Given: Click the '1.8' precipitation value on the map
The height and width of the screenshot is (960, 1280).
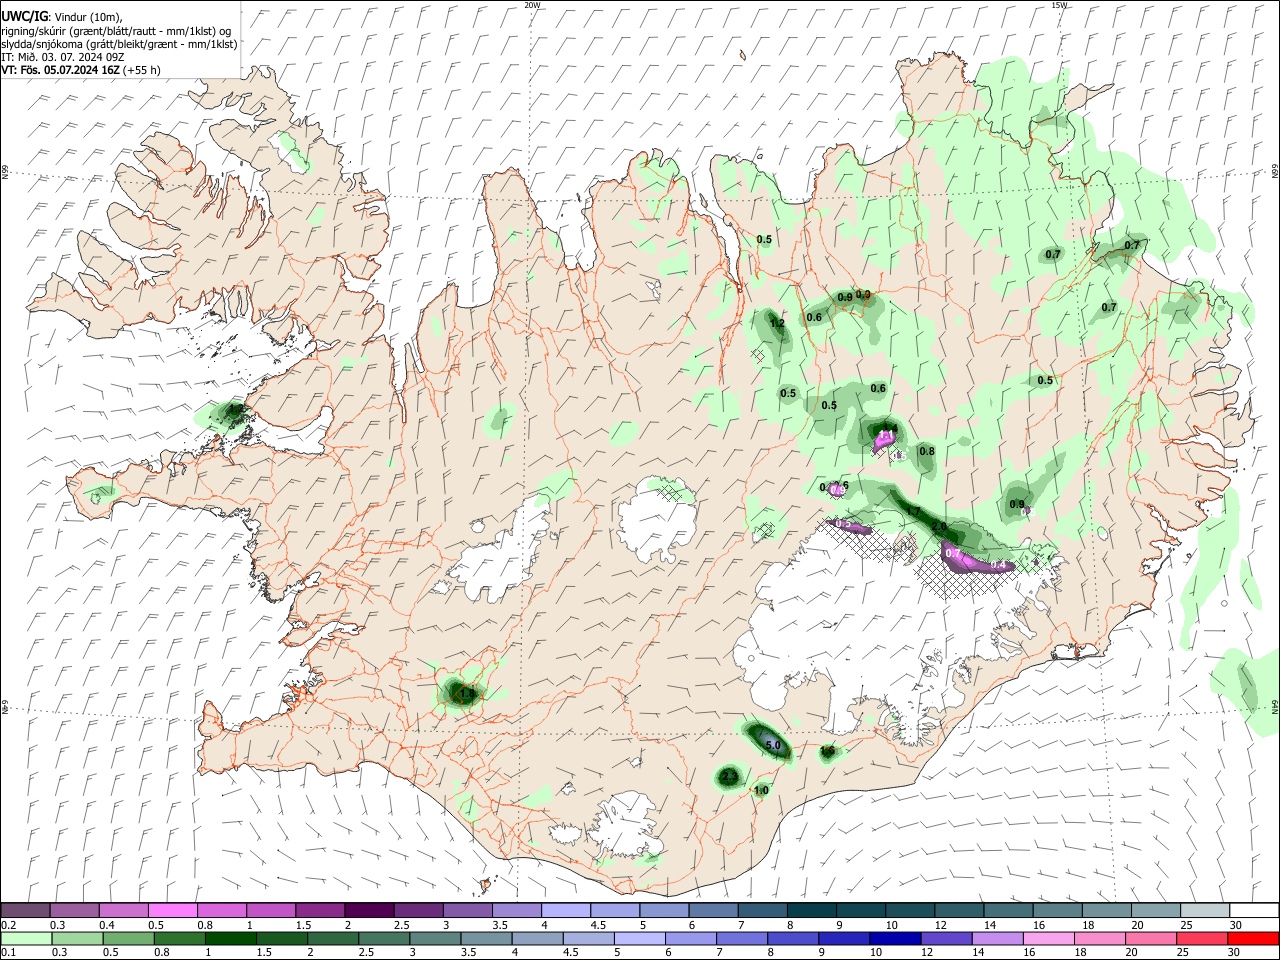Looking at the screenshot, I should pos(467,693).
